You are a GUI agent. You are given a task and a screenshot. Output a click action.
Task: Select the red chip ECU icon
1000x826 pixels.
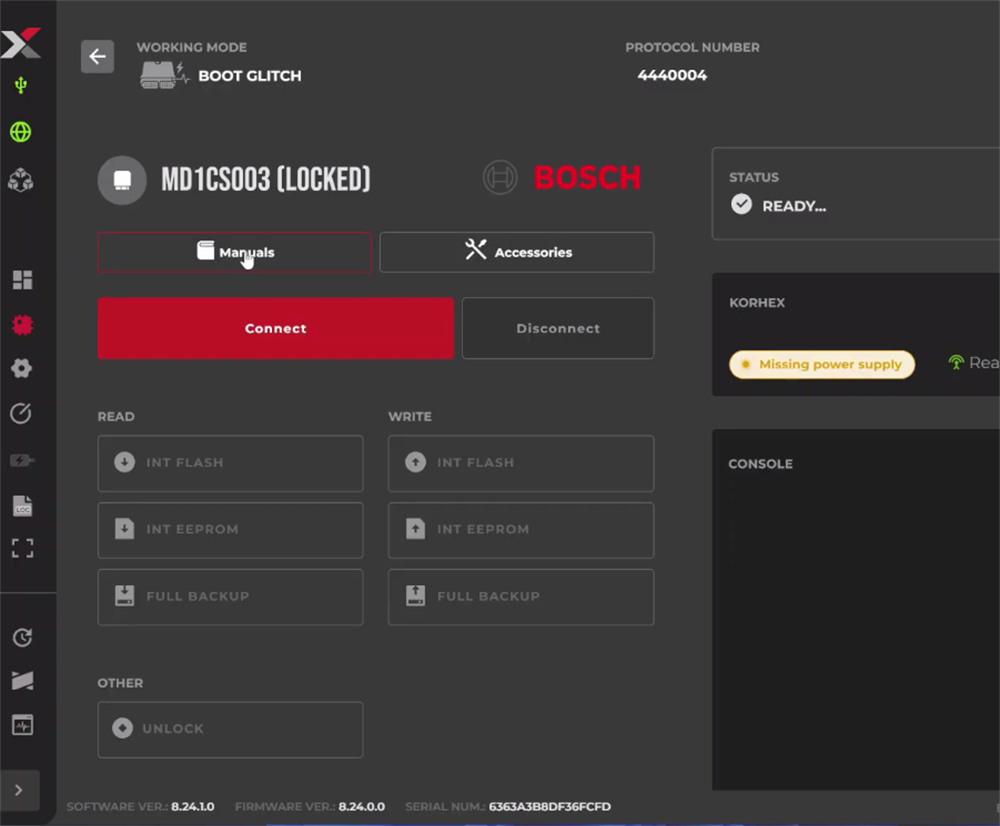[22, 325]
